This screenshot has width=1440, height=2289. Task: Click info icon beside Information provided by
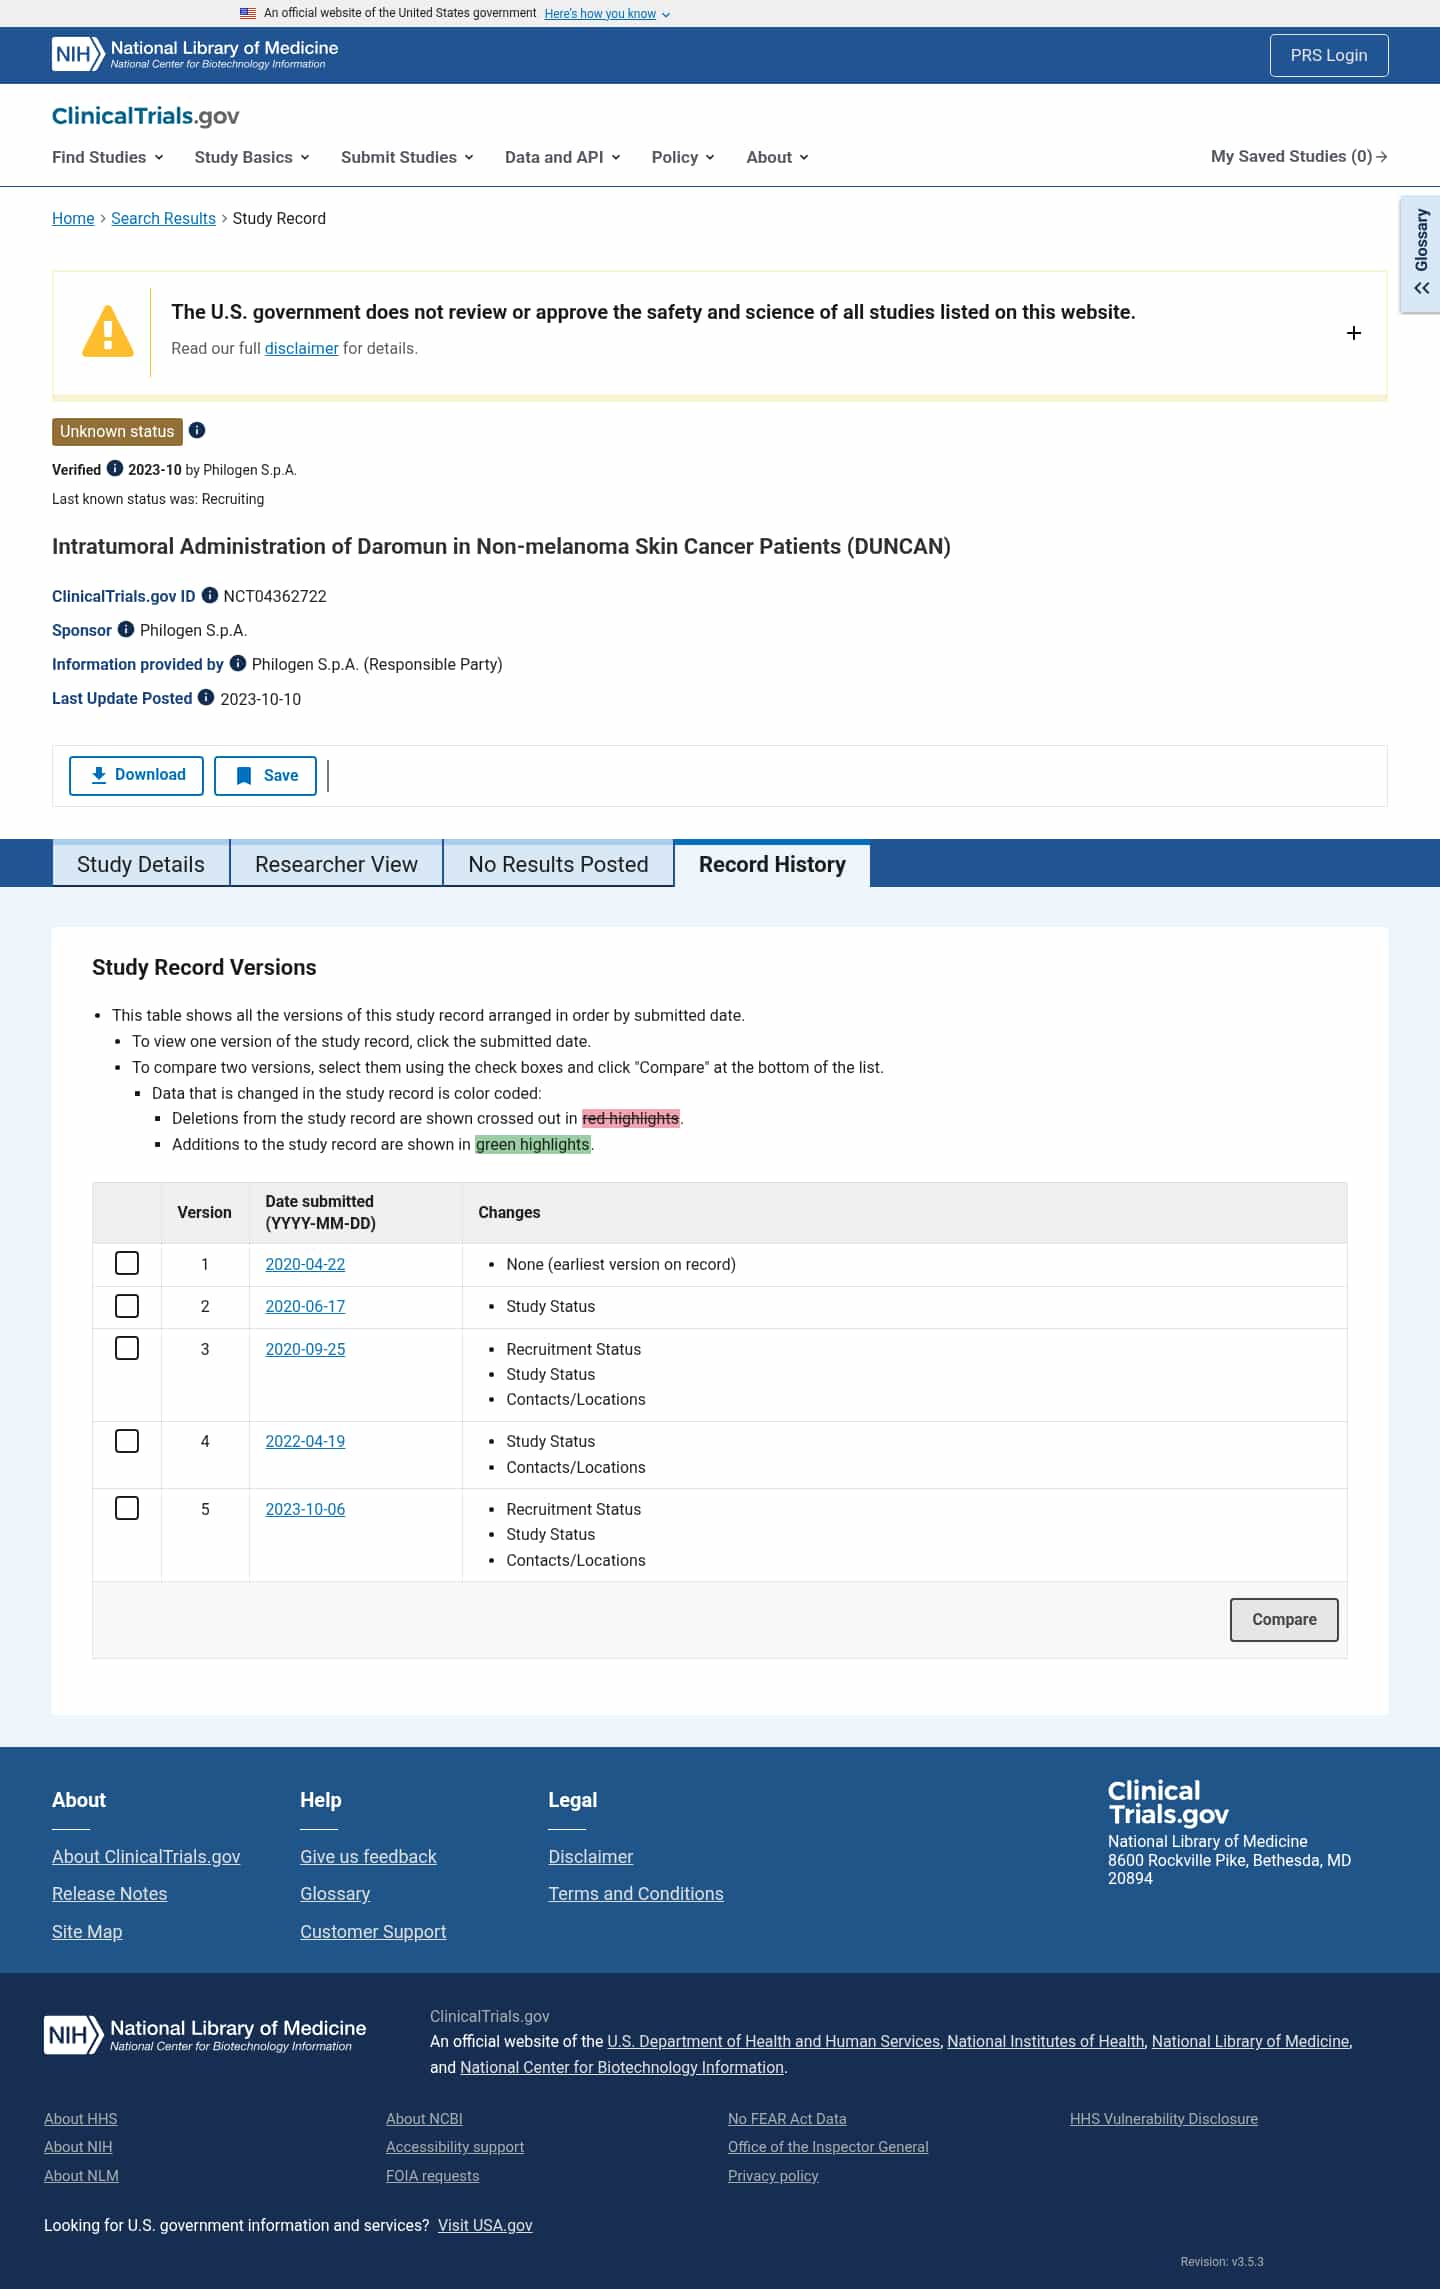[238, 663]
